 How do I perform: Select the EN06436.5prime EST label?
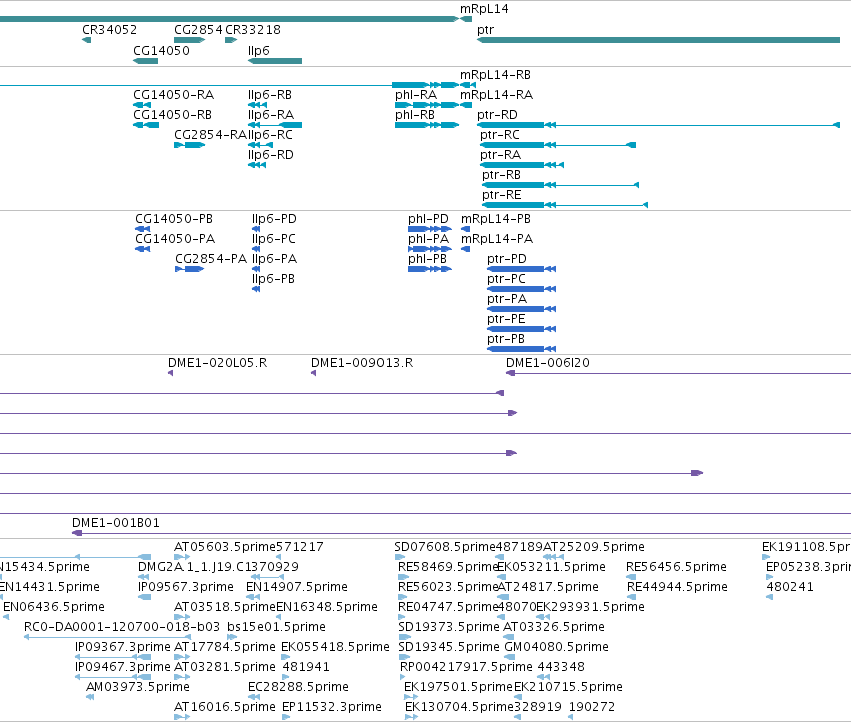54,607
